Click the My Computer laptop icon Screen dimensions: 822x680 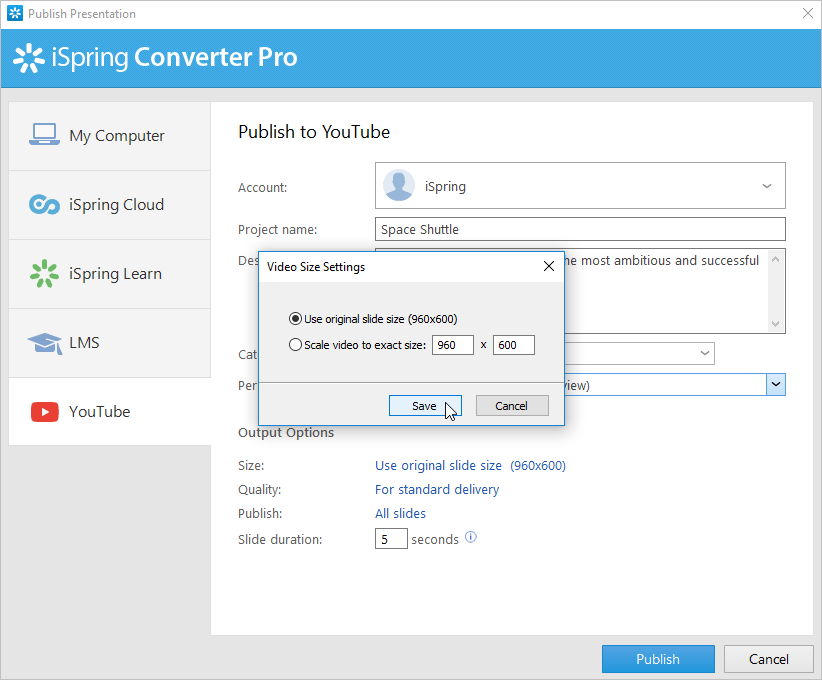point(44,135)
